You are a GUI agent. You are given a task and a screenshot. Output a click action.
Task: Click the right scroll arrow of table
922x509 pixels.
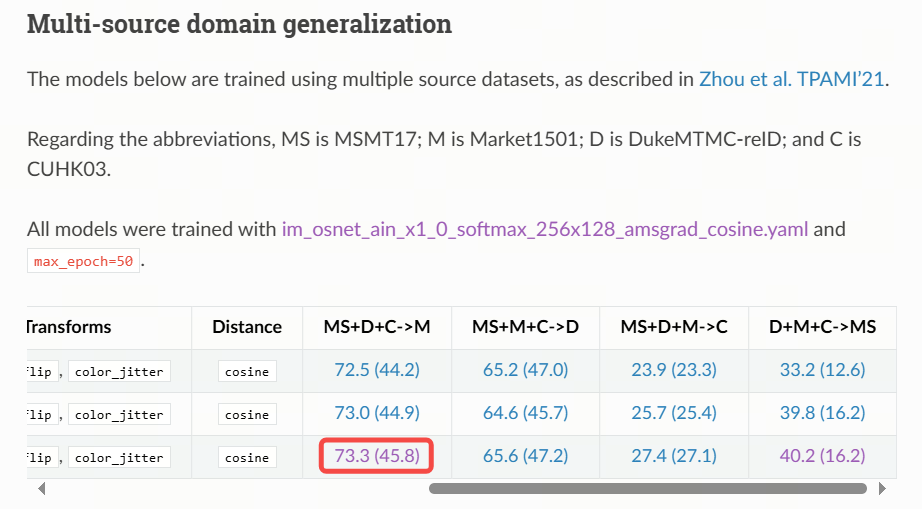[881, 489]
